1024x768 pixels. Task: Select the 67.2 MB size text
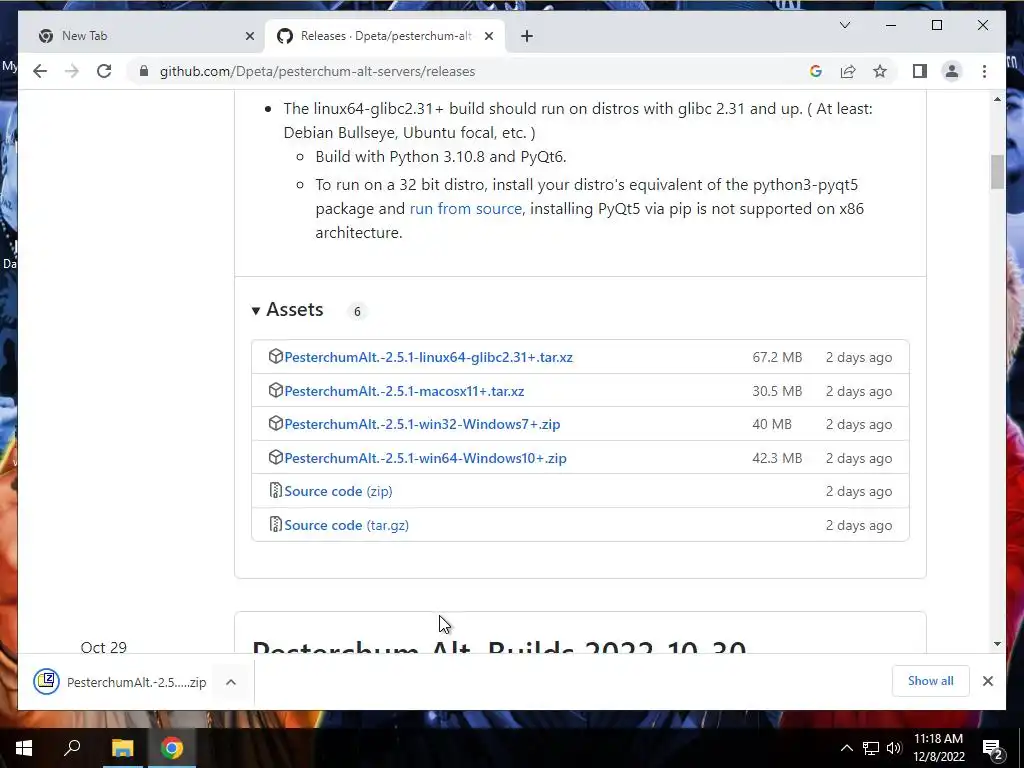pos(777,357)
